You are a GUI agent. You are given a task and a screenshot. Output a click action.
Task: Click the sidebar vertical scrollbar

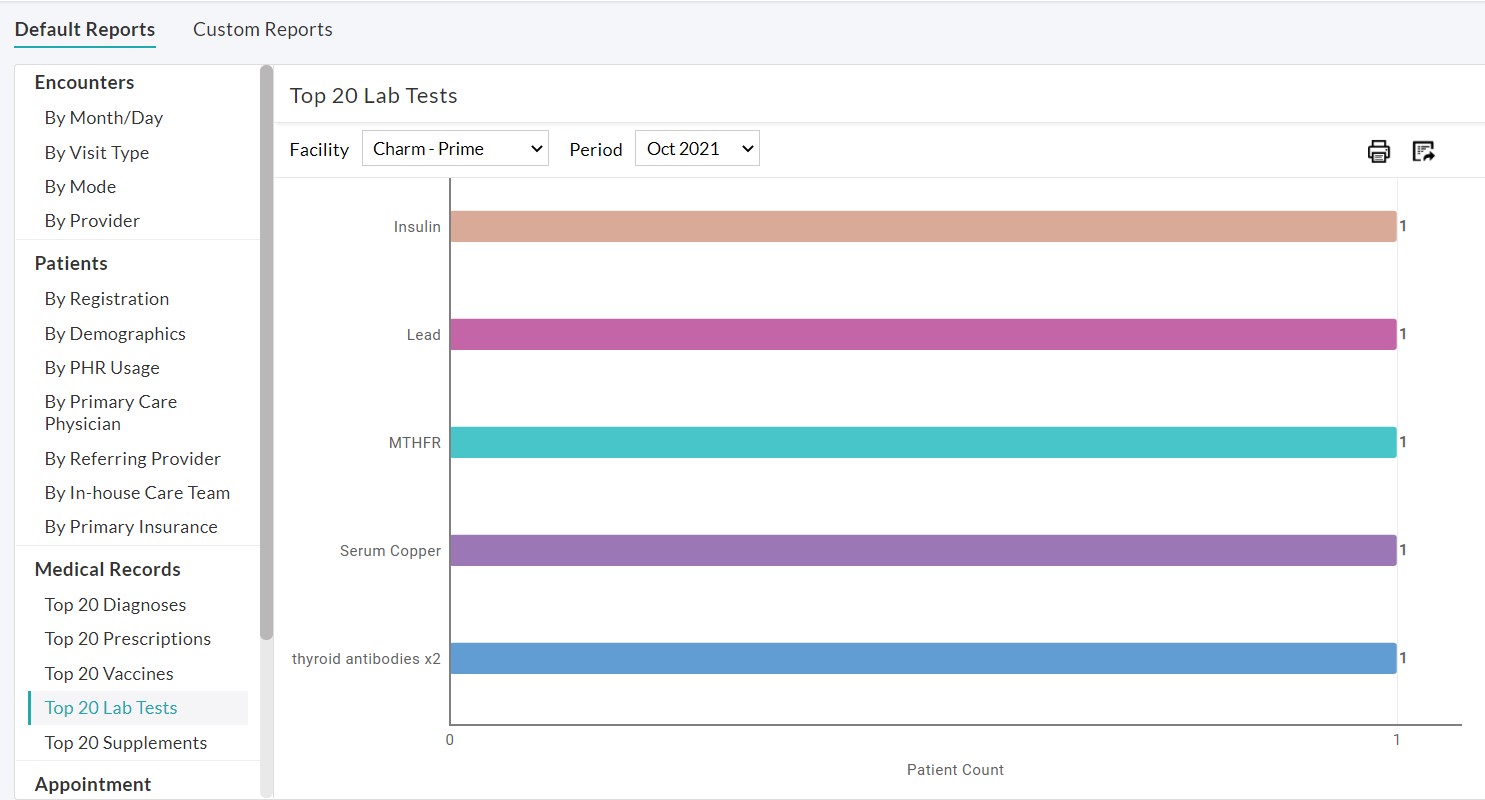tap(266, 350)
